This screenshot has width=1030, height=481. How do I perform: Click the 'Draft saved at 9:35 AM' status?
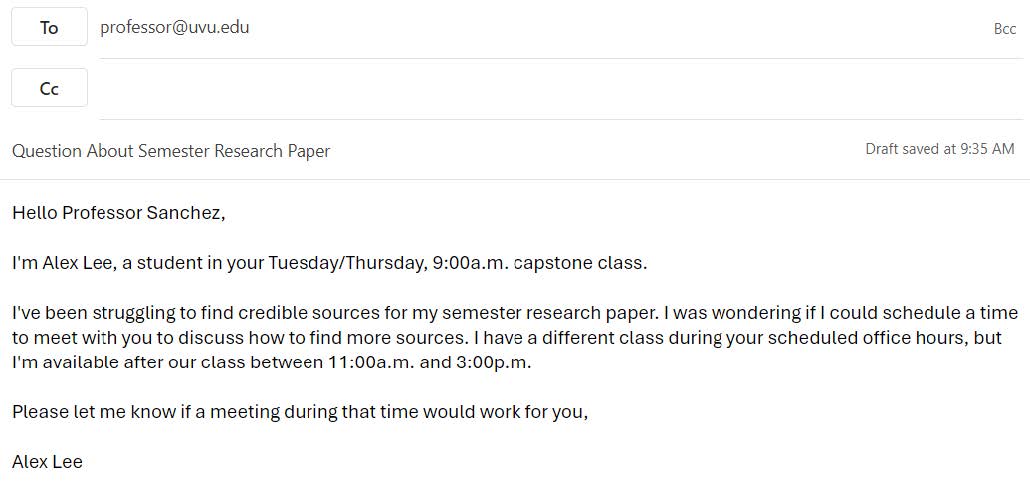[939, 149]
